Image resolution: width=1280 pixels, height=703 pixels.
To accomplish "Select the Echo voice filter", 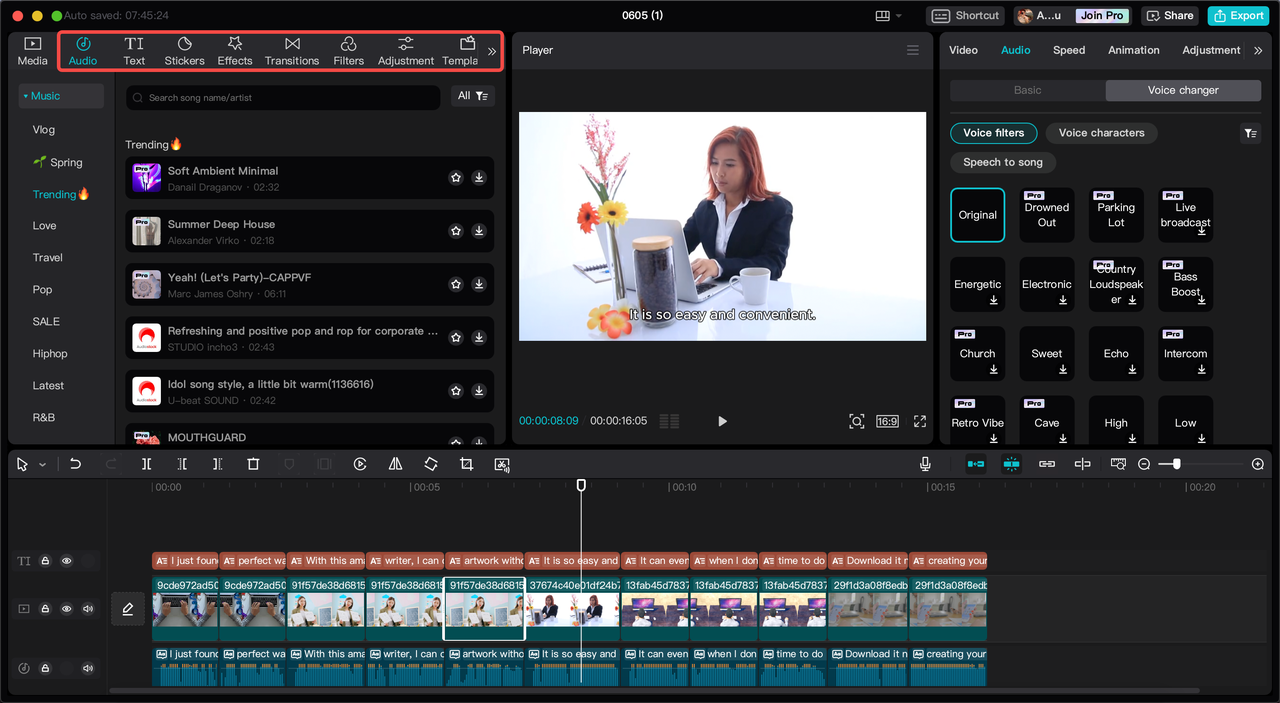I will tap(1116, 354).
